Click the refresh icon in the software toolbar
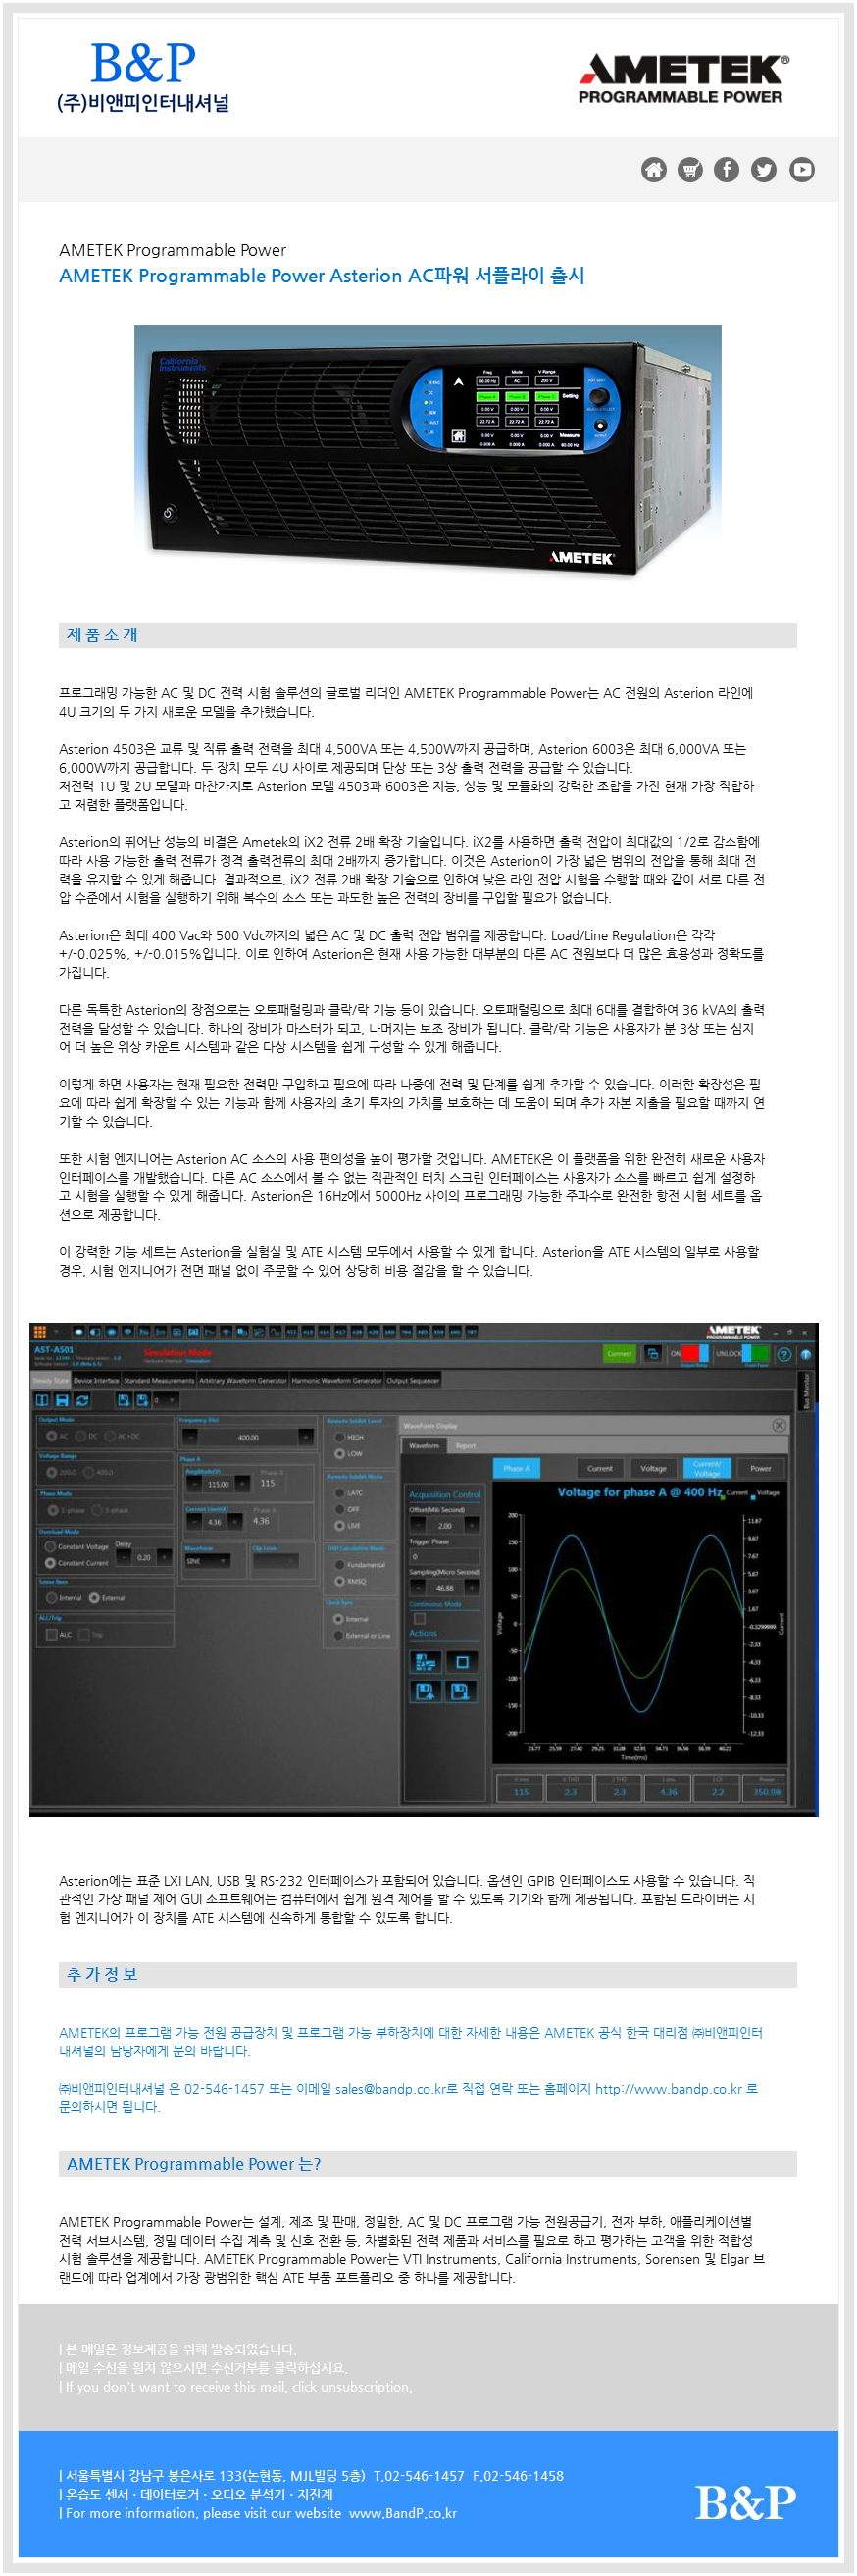Viewport: 857px width, 2576px height. coord(83,1401)
